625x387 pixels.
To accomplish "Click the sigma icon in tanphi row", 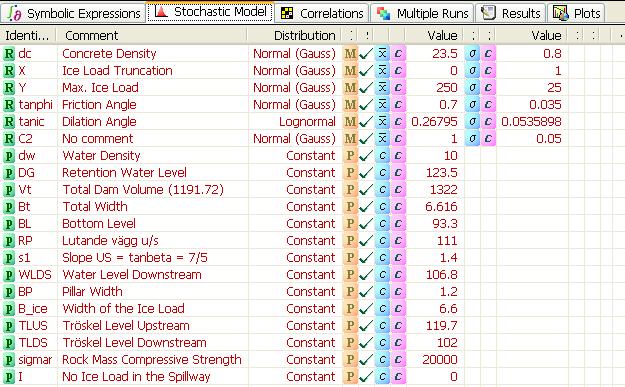I will 472,105.
